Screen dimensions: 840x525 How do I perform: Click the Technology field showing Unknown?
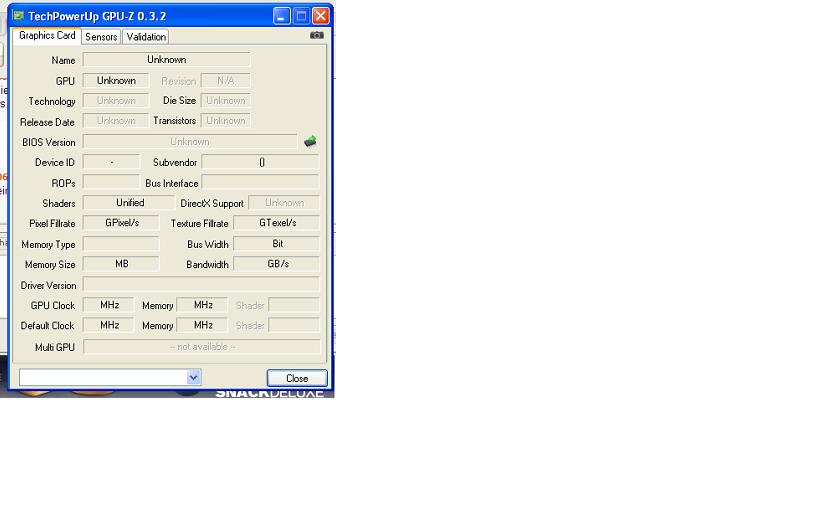coord(116,101)
